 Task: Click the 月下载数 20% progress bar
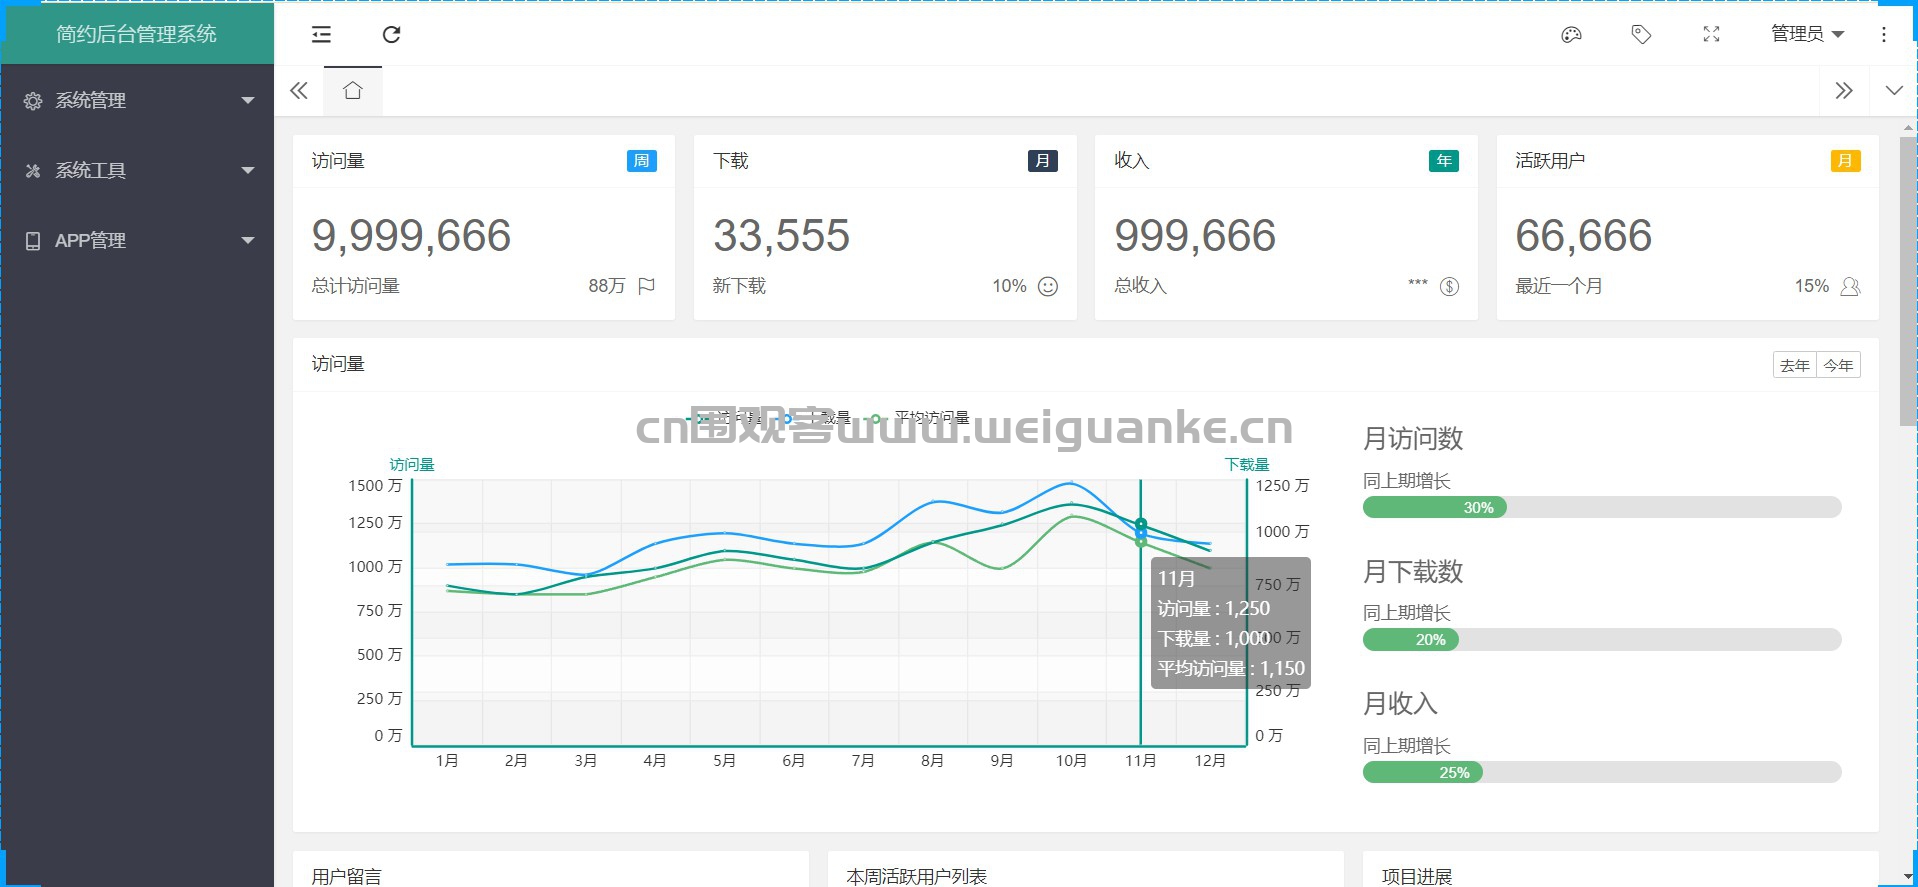pyautogui.click(x=1602, y=639)
